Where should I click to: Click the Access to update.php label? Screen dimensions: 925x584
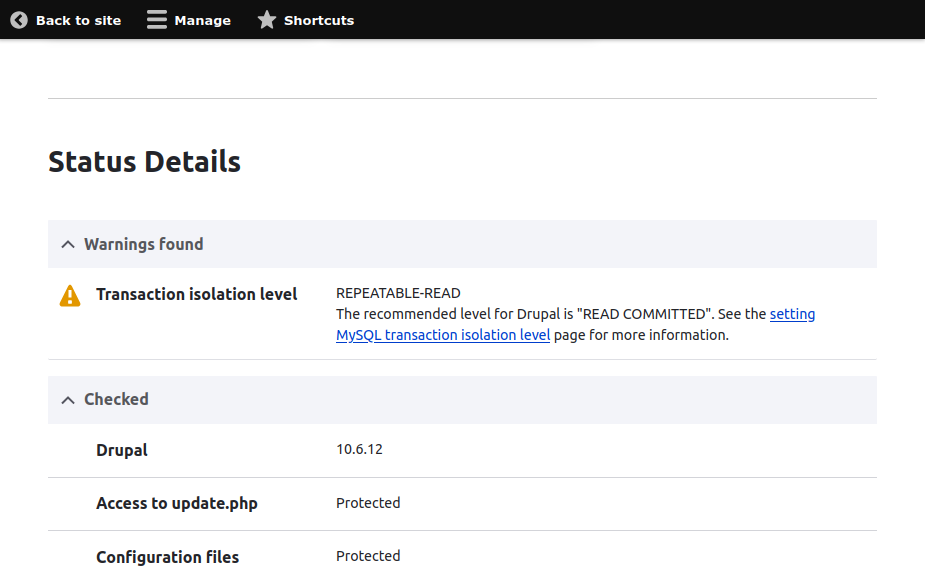177,503
